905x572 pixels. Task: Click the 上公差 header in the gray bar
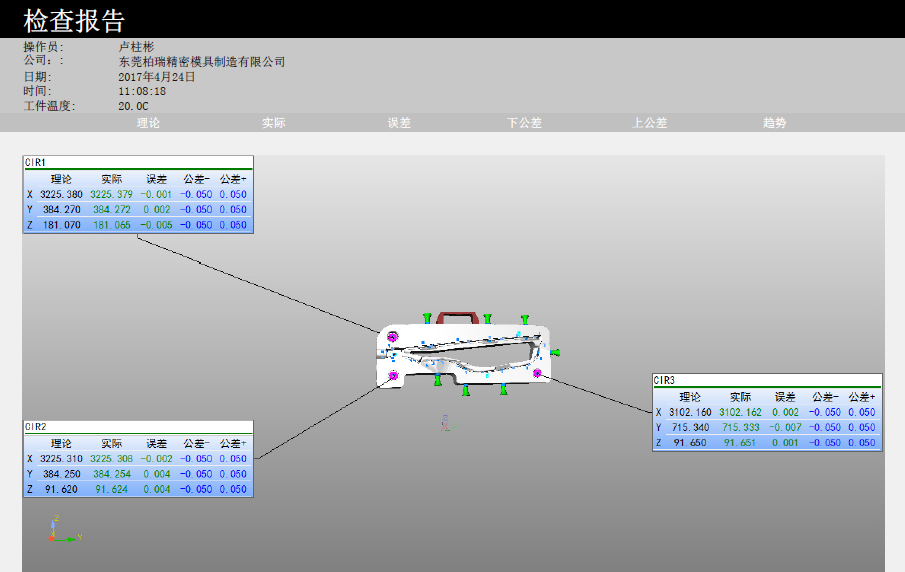[649, 123]
